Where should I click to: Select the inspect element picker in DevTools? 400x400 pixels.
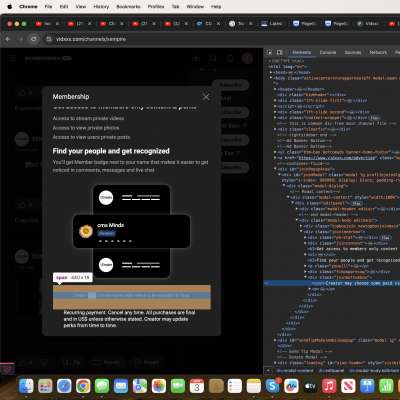[x=269, y=52]
